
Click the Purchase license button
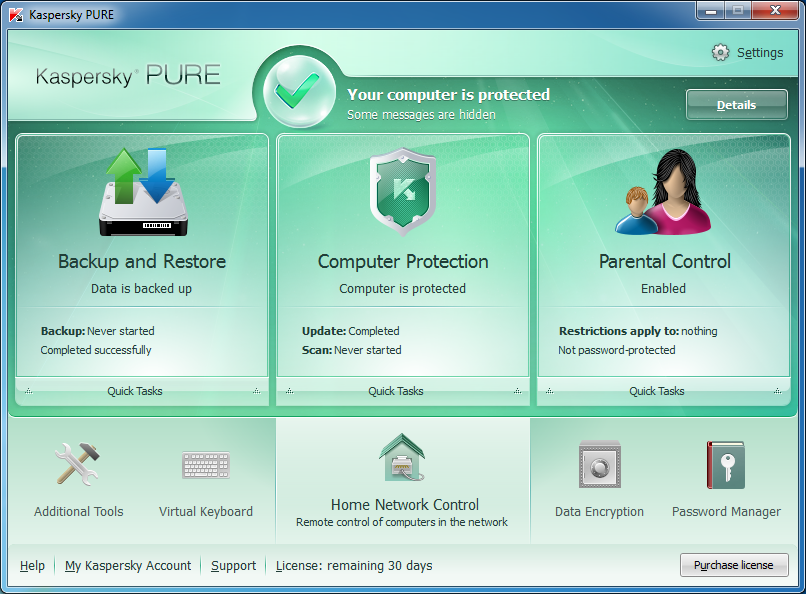coord(734,565)
